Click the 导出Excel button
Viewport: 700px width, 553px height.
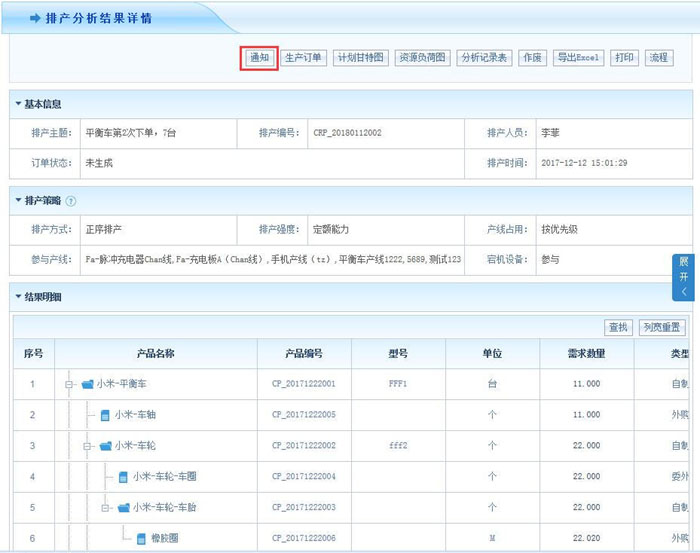(579, 58)
